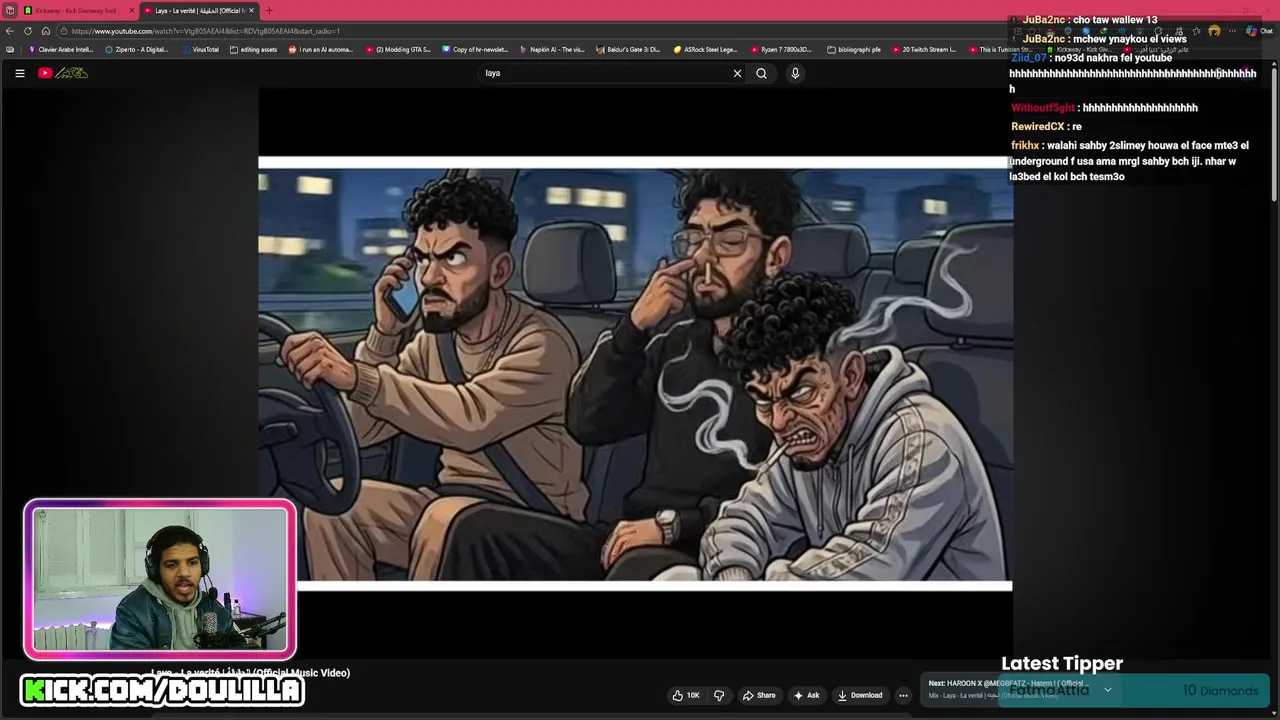1280x720 pixels.
Task: Open the Copy of hr-newslet bookmark
Action: tap(475, 49)
